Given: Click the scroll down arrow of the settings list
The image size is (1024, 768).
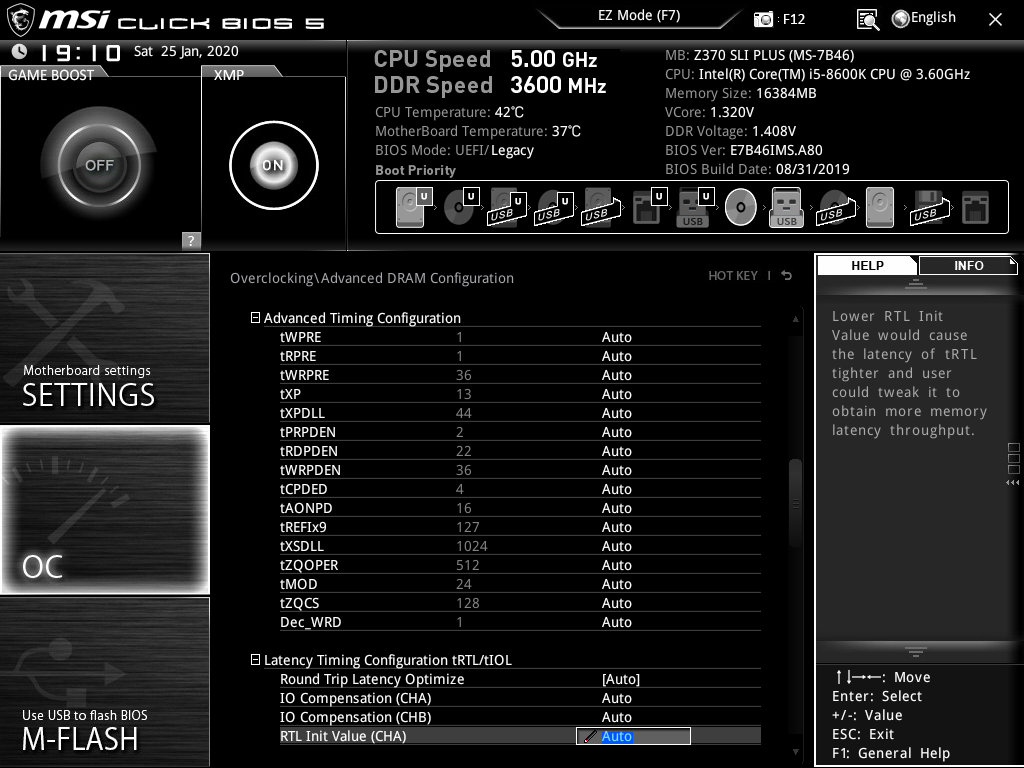Looking at the screenshot, I should 795,752.
